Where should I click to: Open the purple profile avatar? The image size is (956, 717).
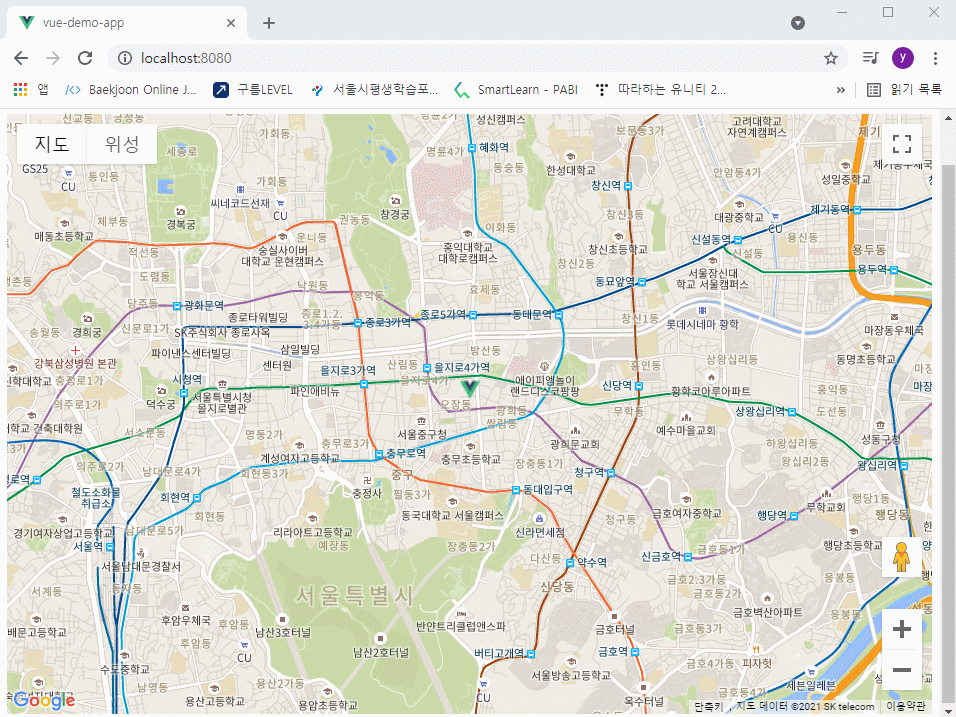pos(902,58)
